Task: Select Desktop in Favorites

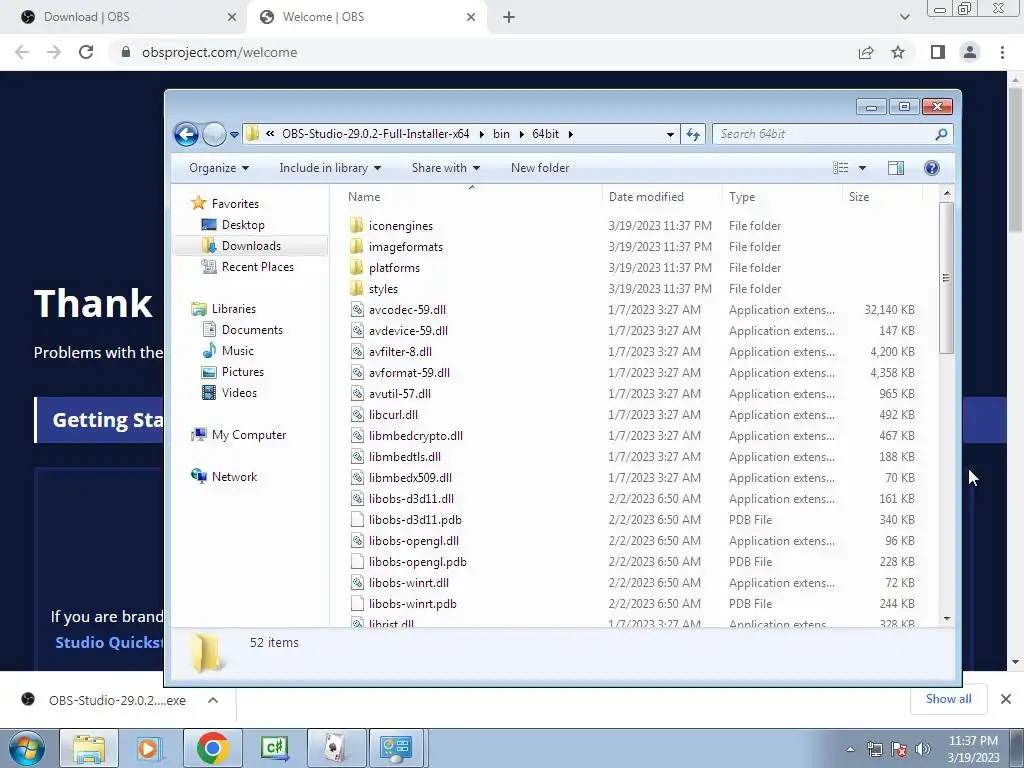Action: (x=243, y=225)
